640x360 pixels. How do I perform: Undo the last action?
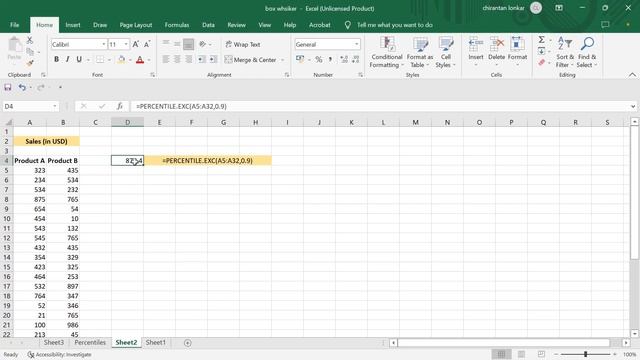[x=22, y=87]
